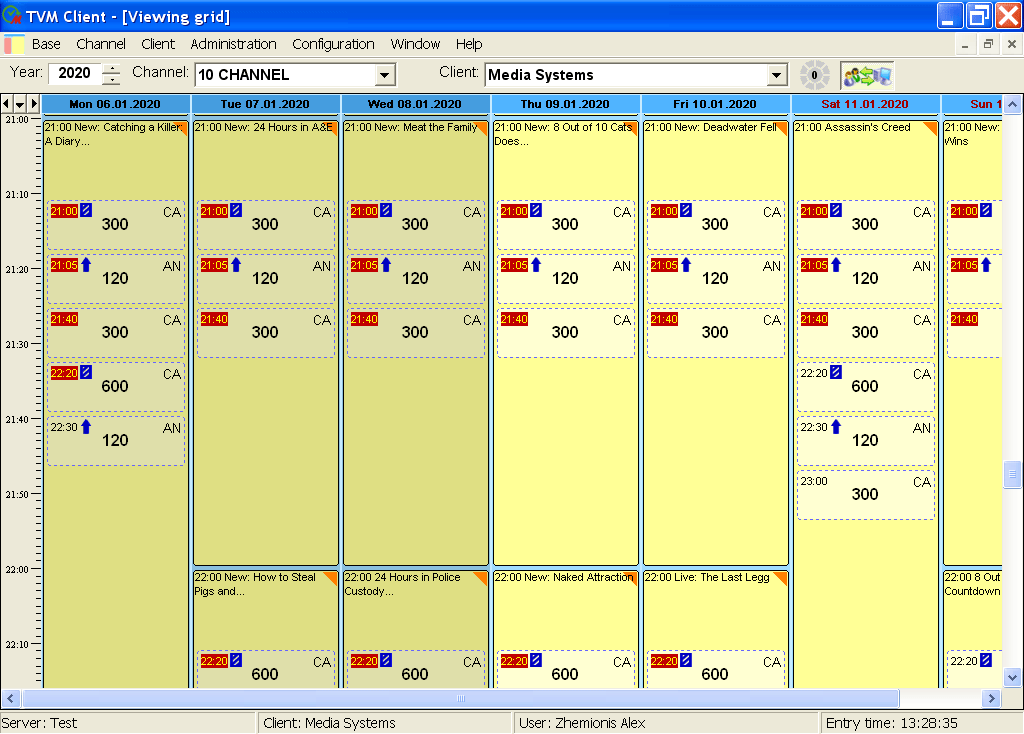Open the Configuration menu
Screen dimensions: 1024x734
(x=333, y=44)
